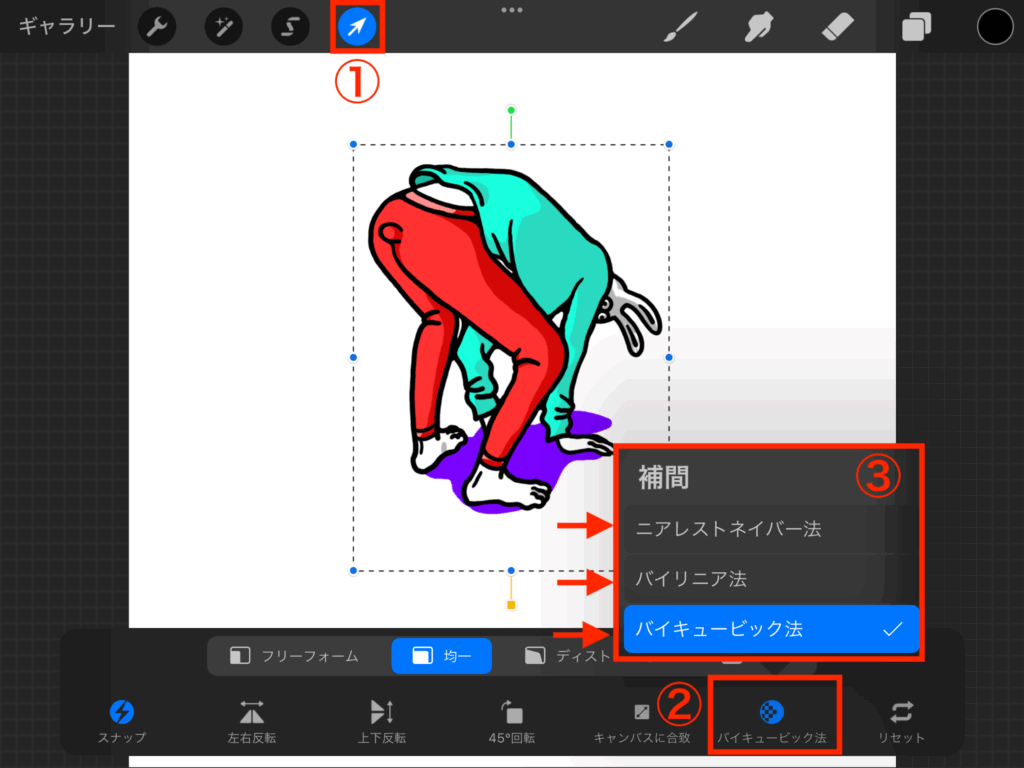Open バイキュービック法 interpolation menu in toolbar
Screen dimensions: 1024x768
click(771, 721)
